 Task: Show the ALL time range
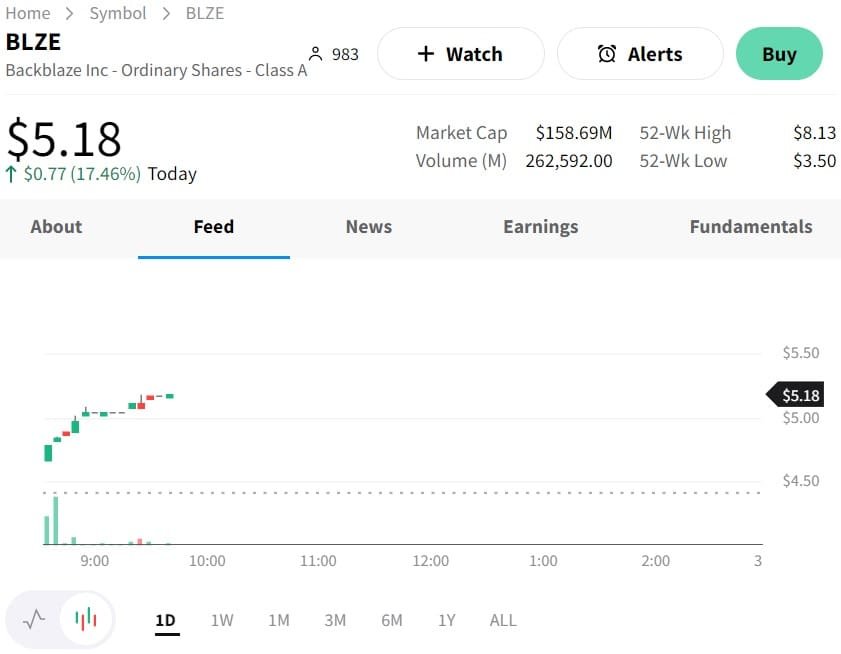click(503, 620)
